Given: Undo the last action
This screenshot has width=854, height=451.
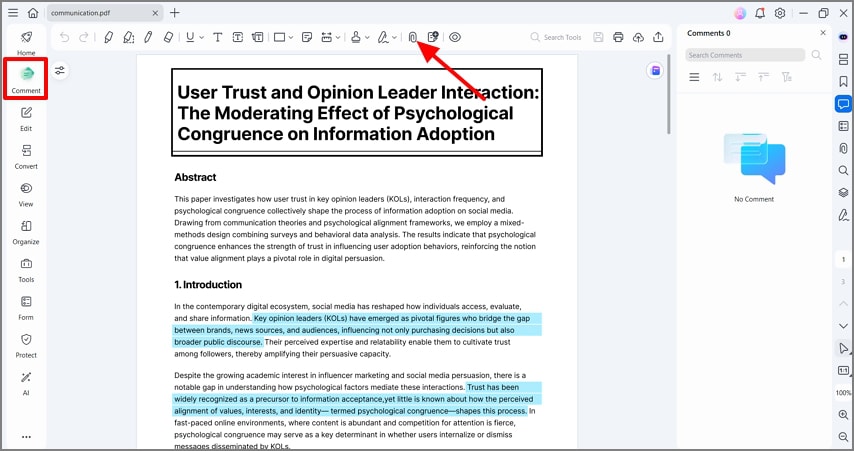Looking at the screenshot, I should 64,37.
